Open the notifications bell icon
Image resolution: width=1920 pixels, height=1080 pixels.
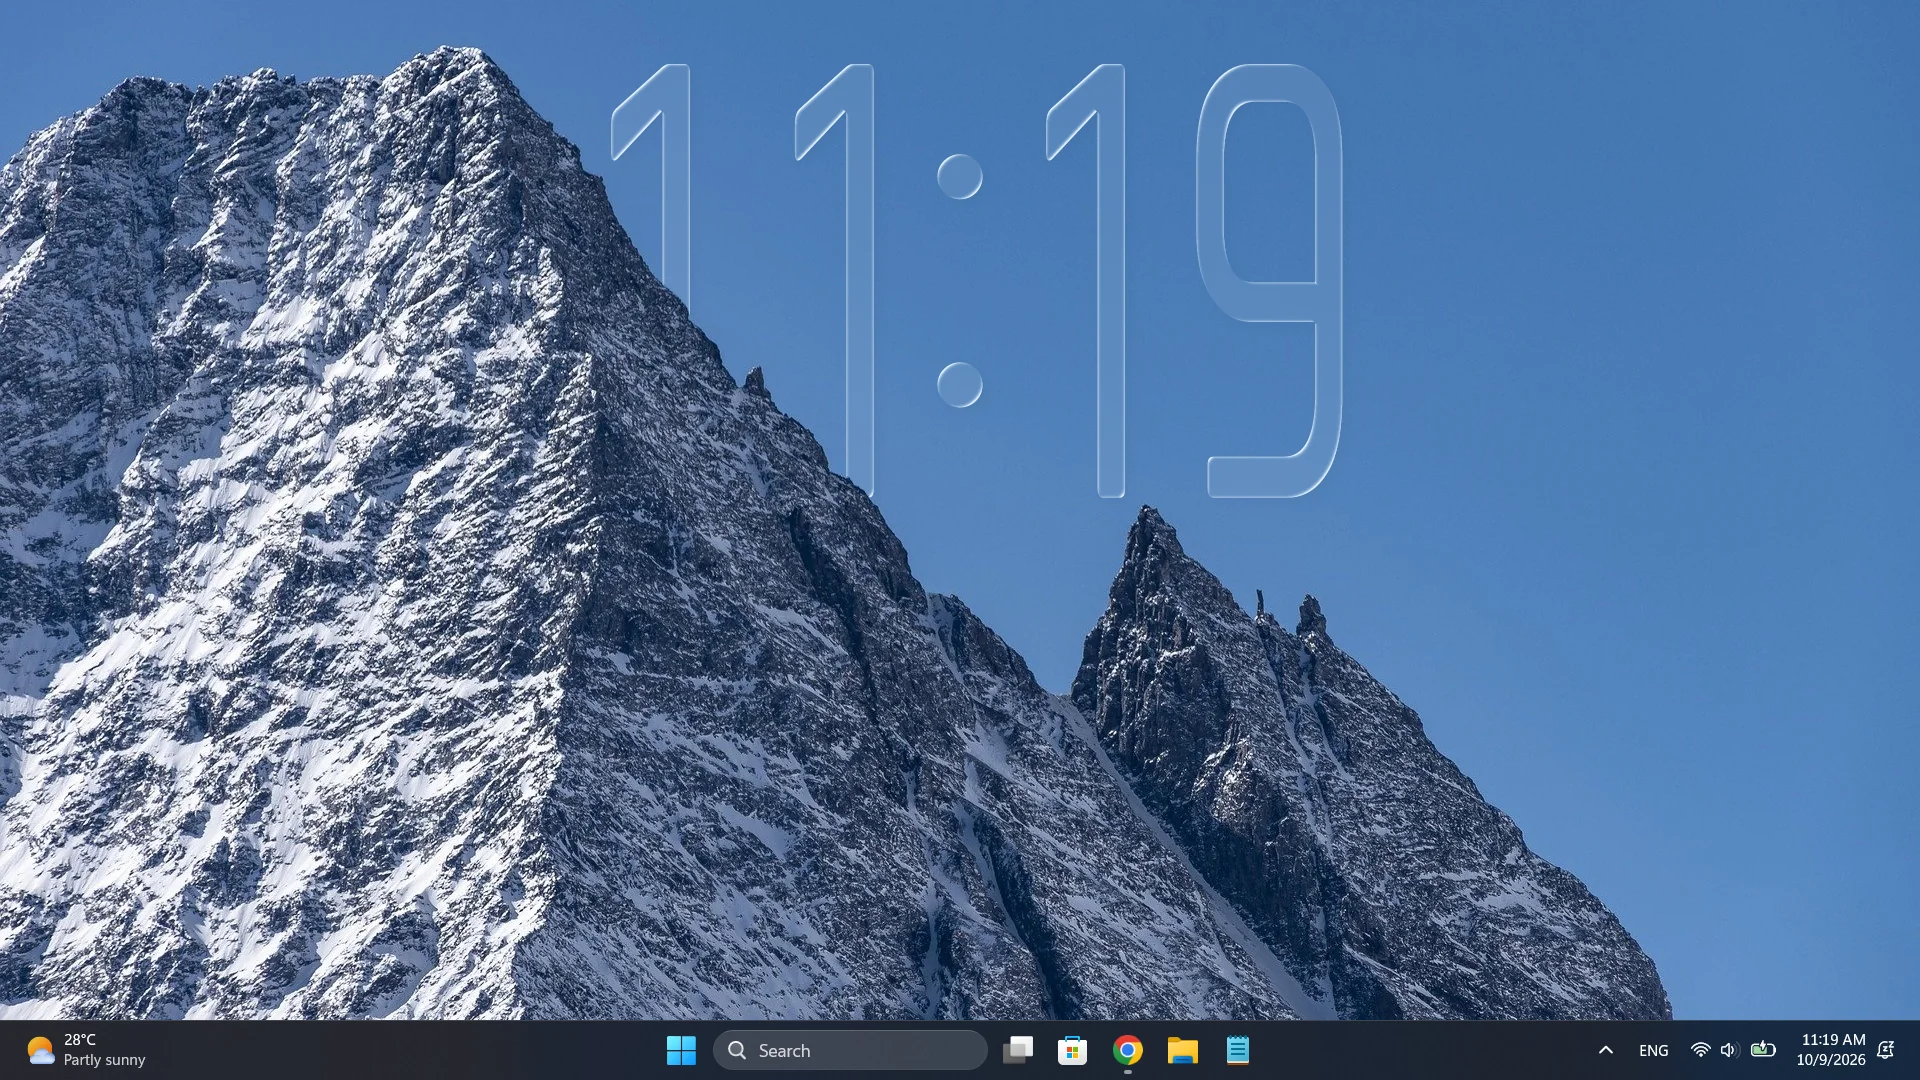tap(1886, 1050)
